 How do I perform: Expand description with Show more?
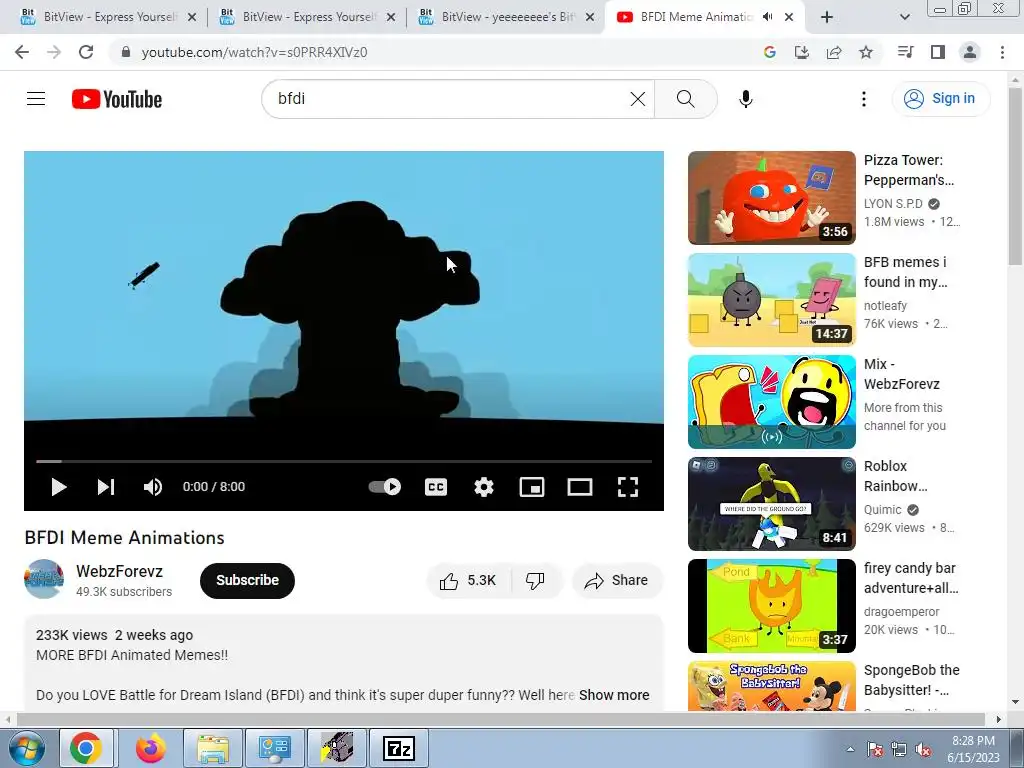pos(614,695)
